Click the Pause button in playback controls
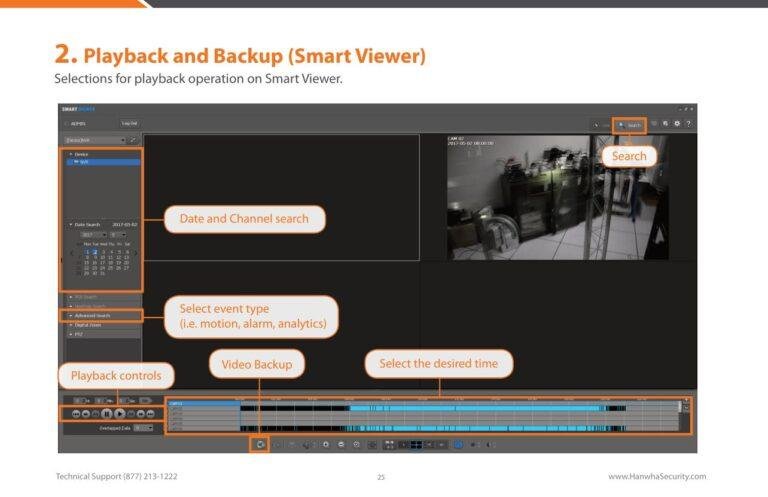768x497 pixels. [x=107, y=414]
